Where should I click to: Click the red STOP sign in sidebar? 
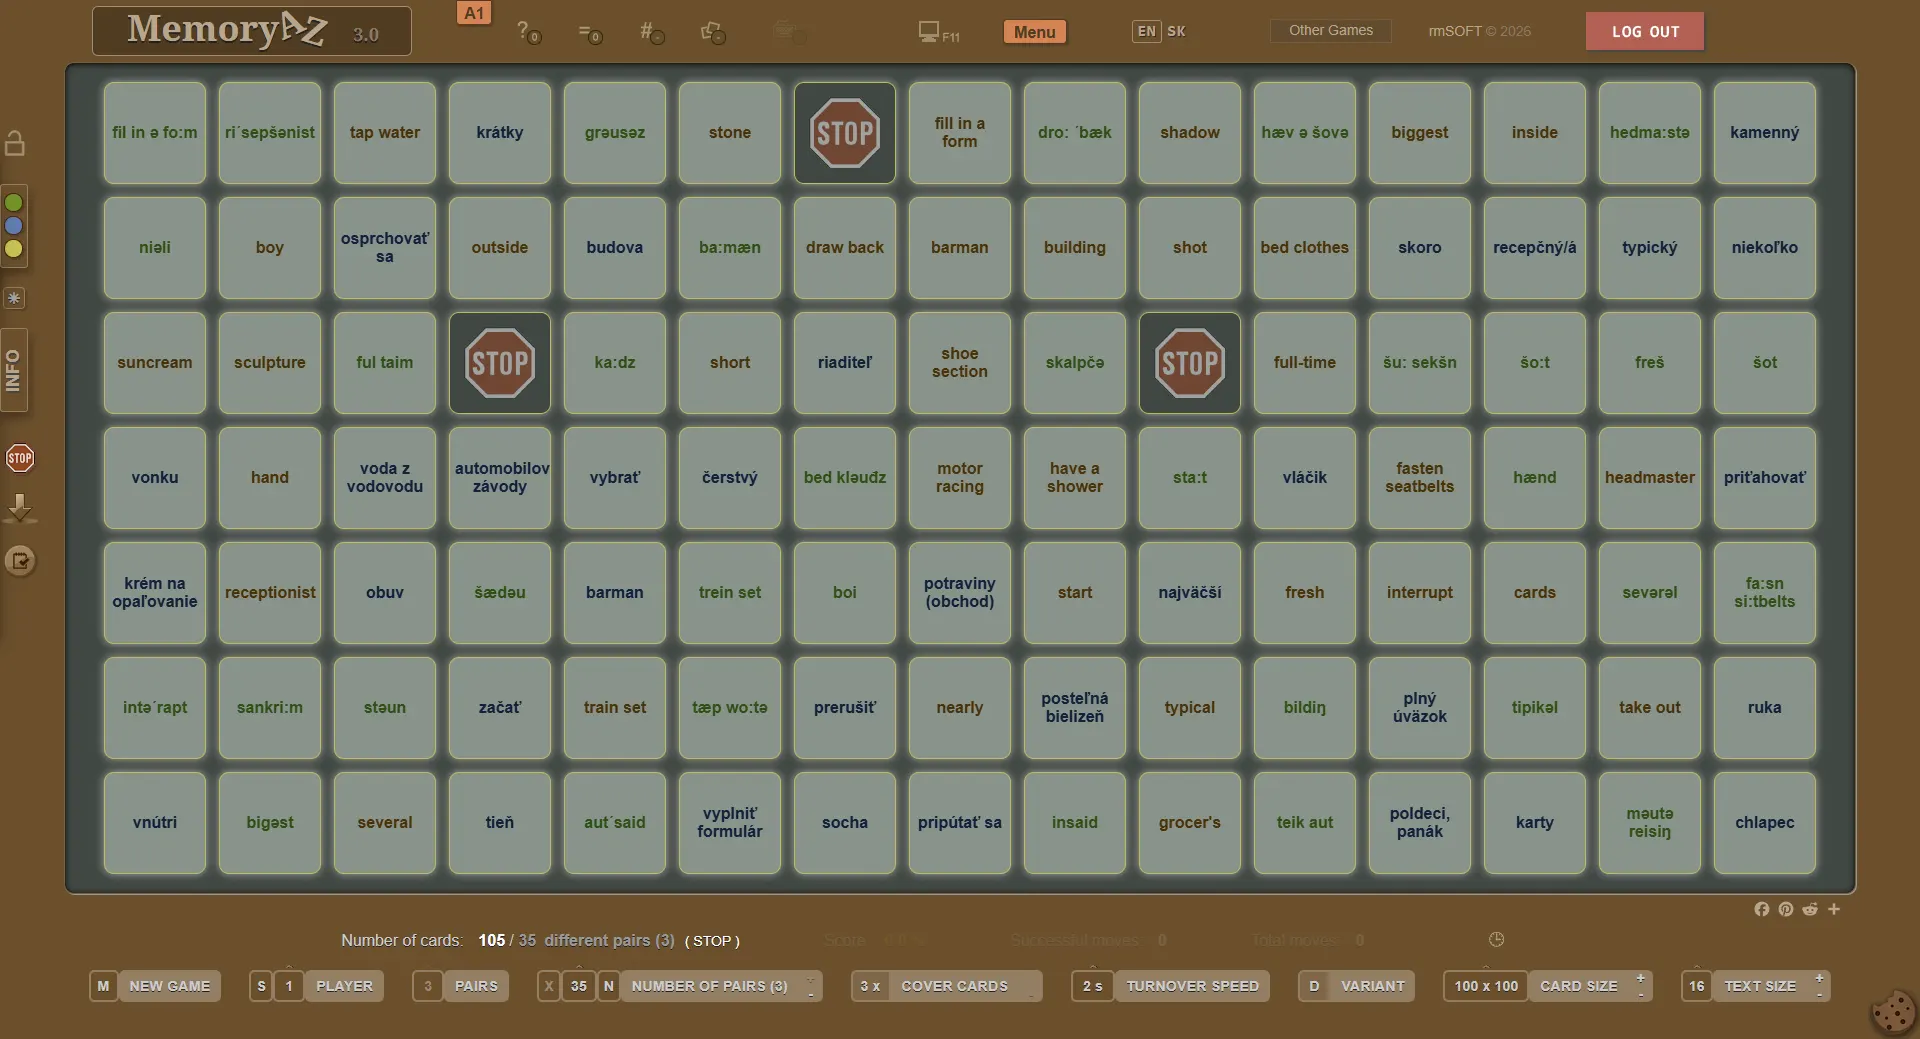click(20, 458)
